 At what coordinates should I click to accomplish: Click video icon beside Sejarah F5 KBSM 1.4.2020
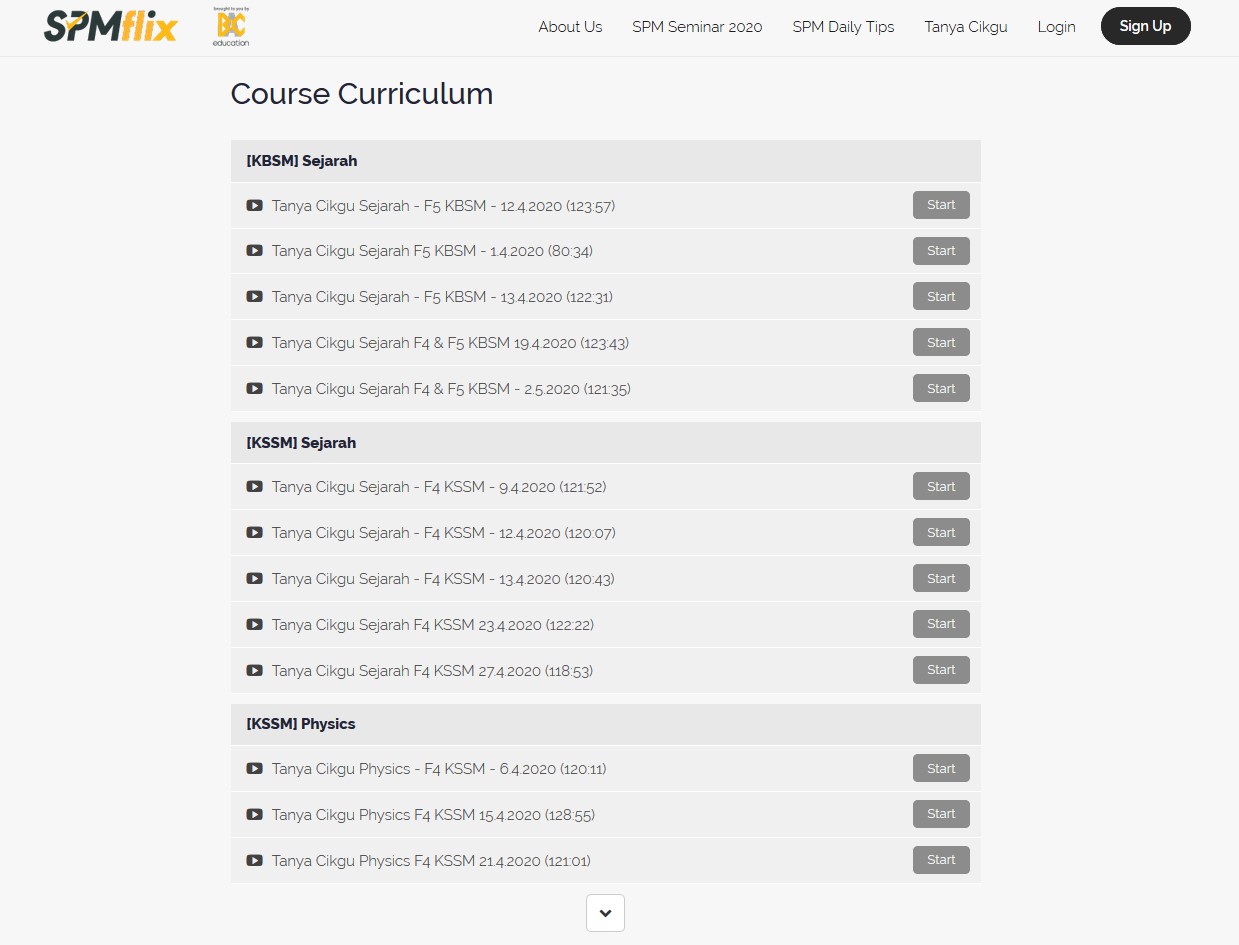[x=255, y=251]
